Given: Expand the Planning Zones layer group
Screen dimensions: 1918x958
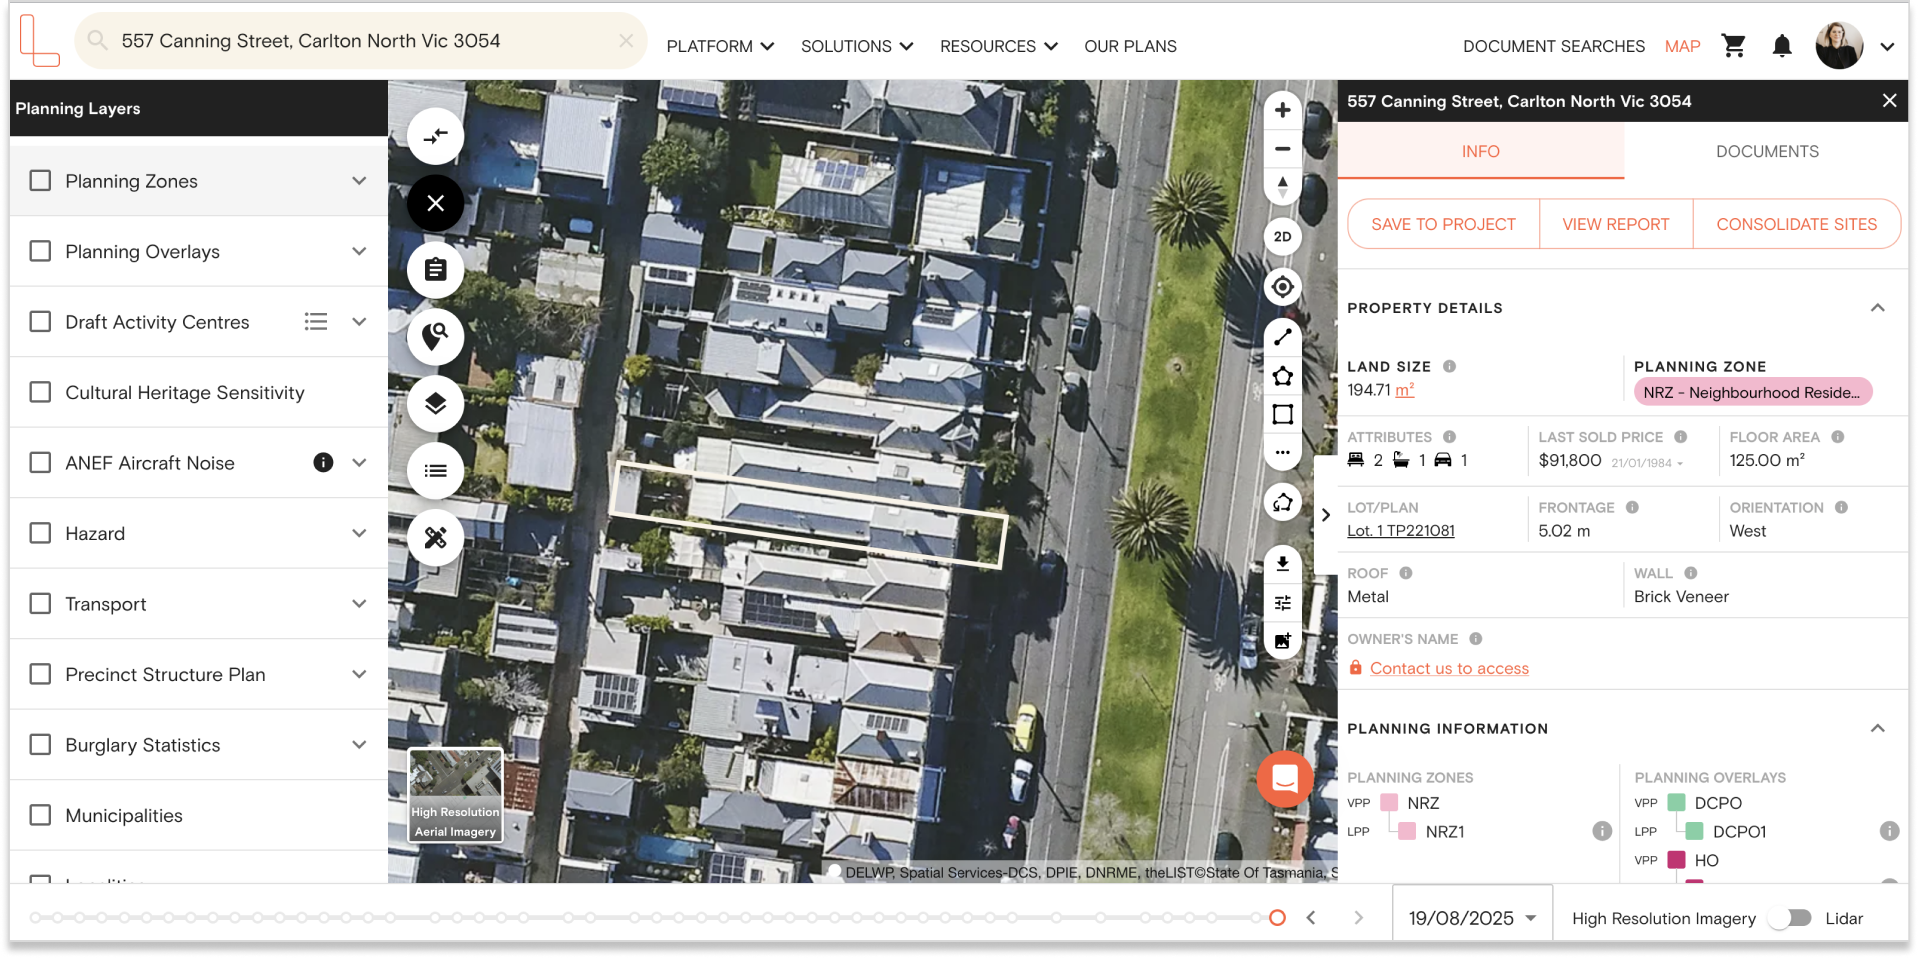Looking at the screenshot, I should 359,181.
